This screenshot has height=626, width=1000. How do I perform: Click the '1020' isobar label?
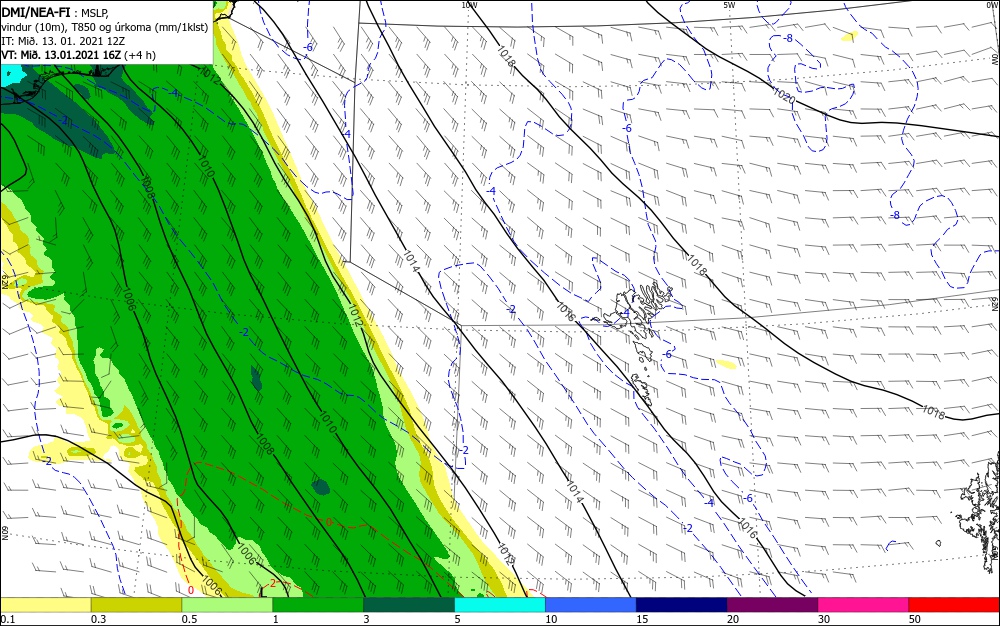[x=784, y=96]
